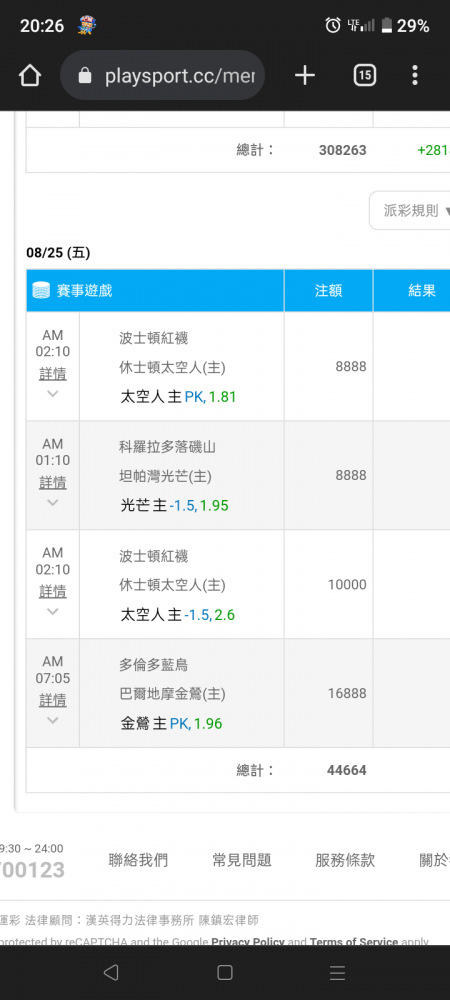
Task: Expand chevron under 8888 Astros PK bet
Action: [x=53, y=393]
